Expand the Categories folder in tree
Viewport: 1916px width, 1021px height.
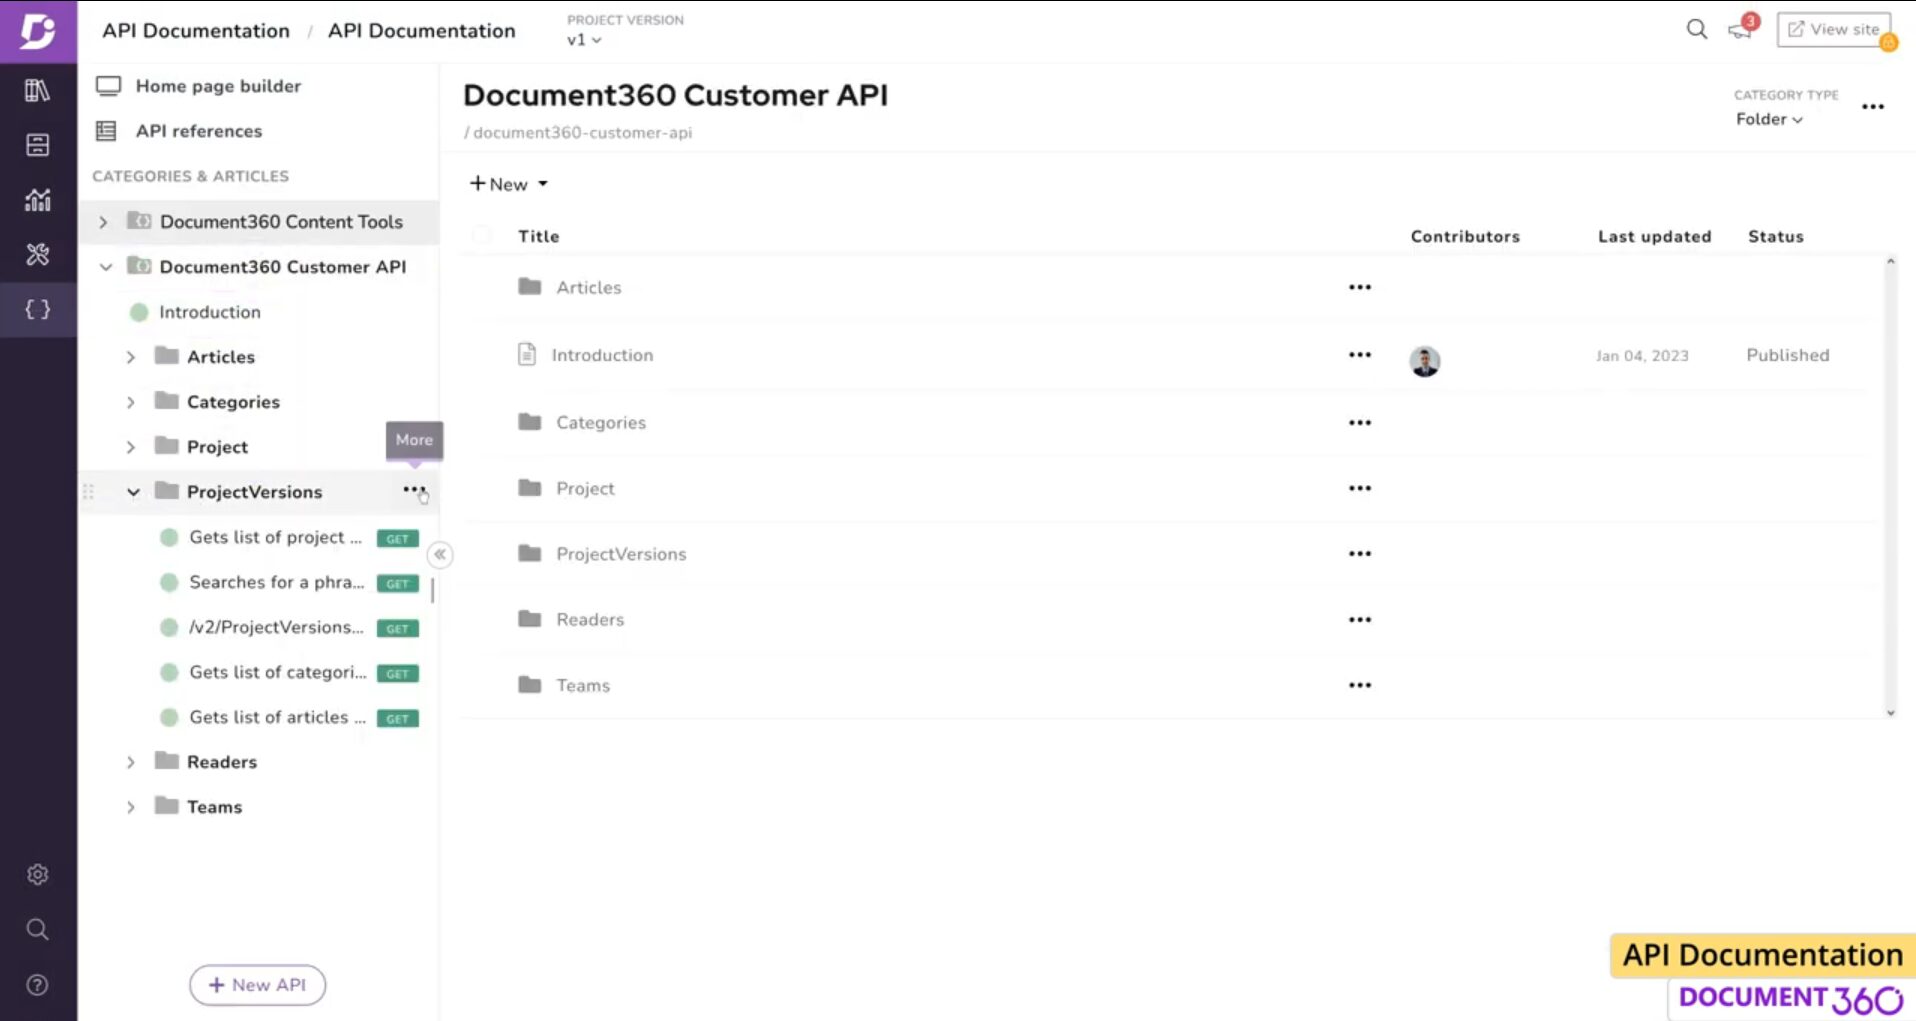(131, 402)
